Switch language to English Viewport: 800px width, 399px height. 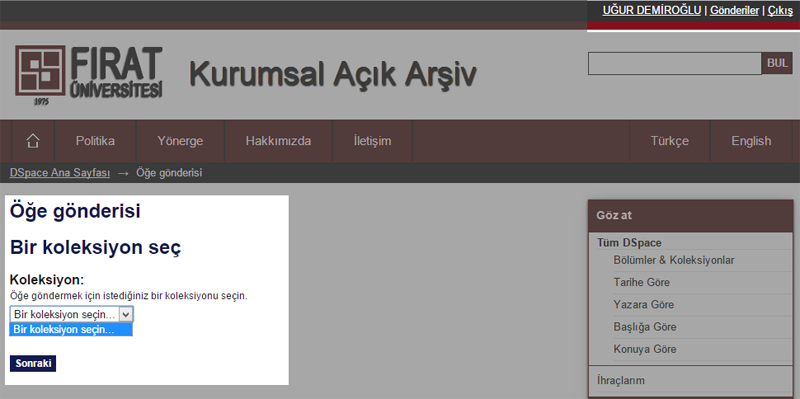[751, 141]
